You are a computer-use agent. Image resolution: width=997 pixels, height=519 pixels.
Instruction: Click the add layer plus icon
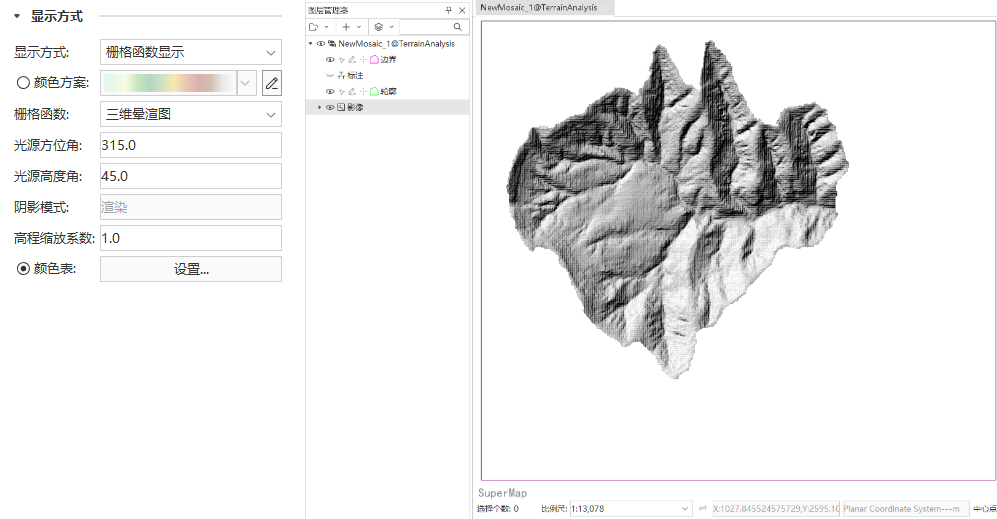[x=346, y=27]
